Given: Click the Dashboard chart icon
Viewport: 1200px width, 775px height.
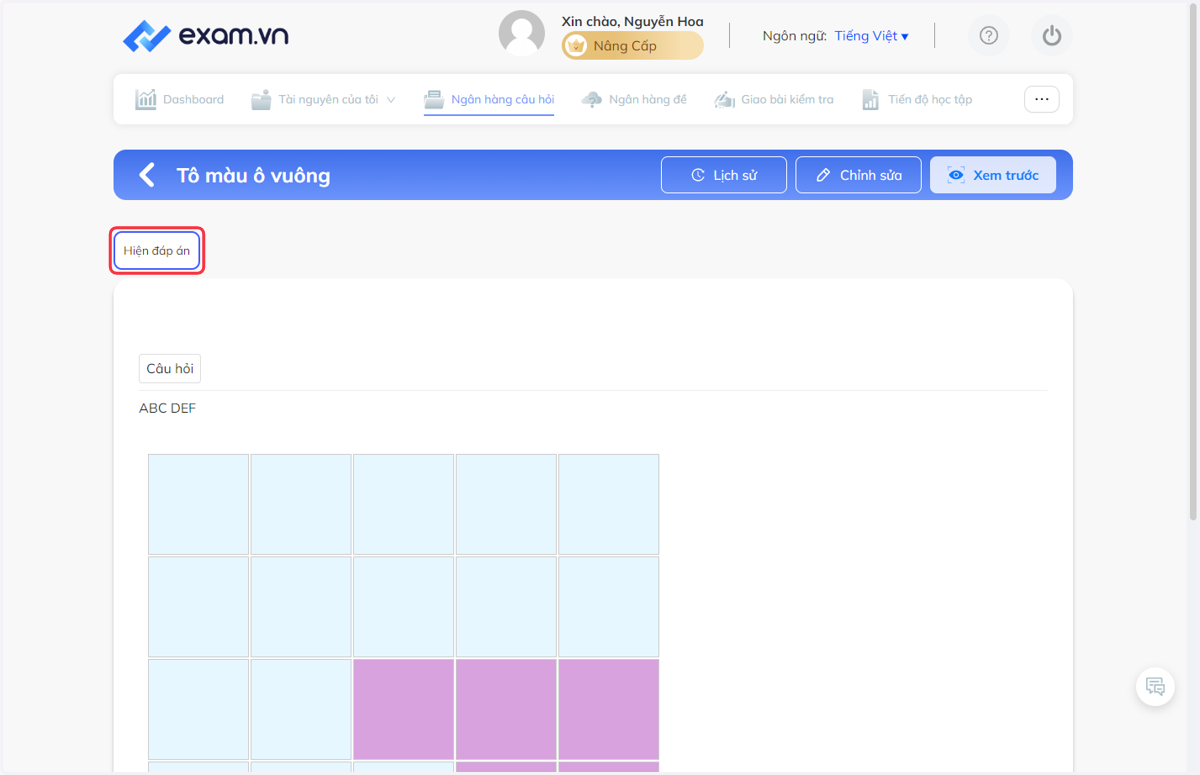Looking at the screenshot, I should 146,99.
